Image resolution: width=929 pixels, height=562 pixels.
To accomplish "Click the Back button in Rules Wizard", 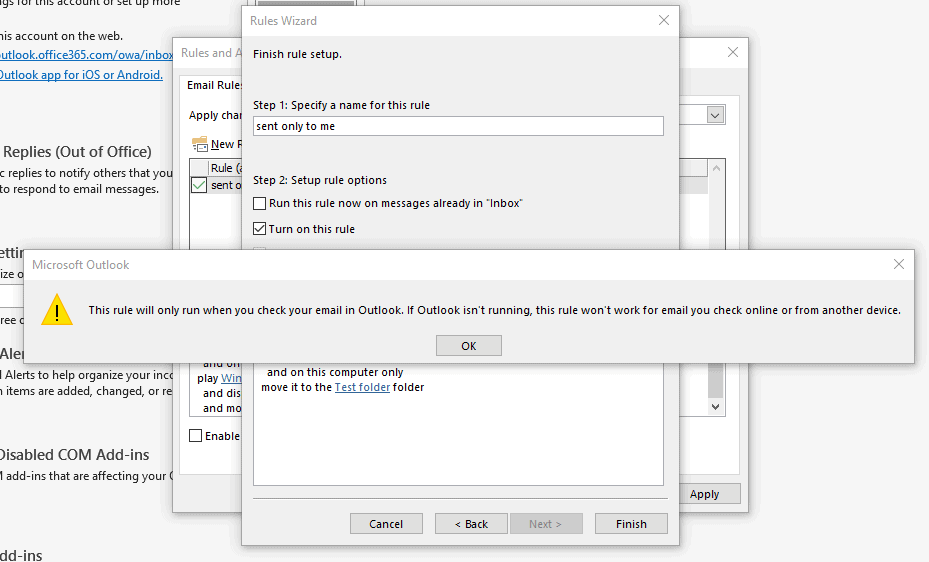I will click(471, 524).
